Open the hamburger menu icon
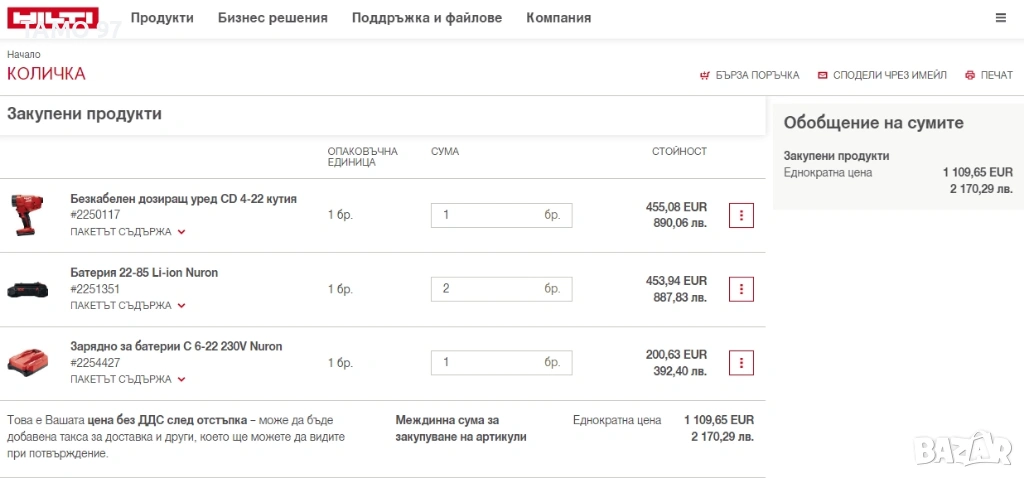This screenshot has height=478, width=1024. pos(1001,18)
